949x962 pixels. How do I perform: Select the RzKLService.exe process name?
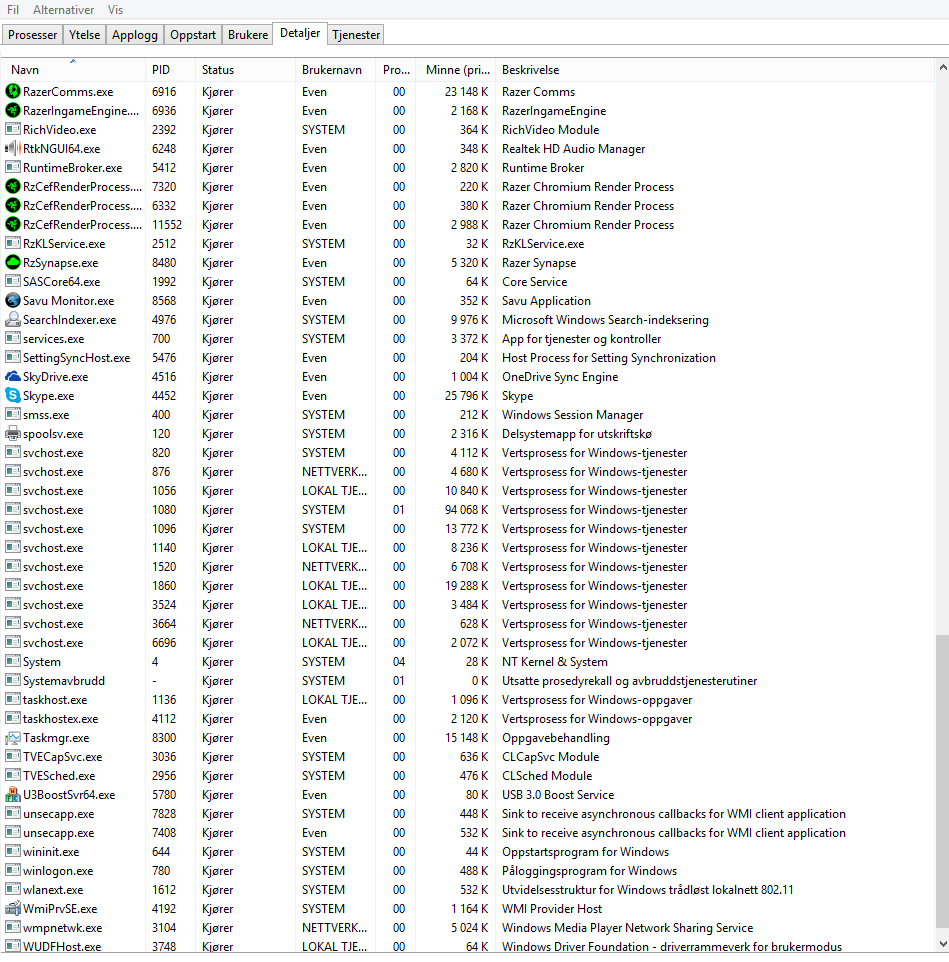[x=64, y=244]
